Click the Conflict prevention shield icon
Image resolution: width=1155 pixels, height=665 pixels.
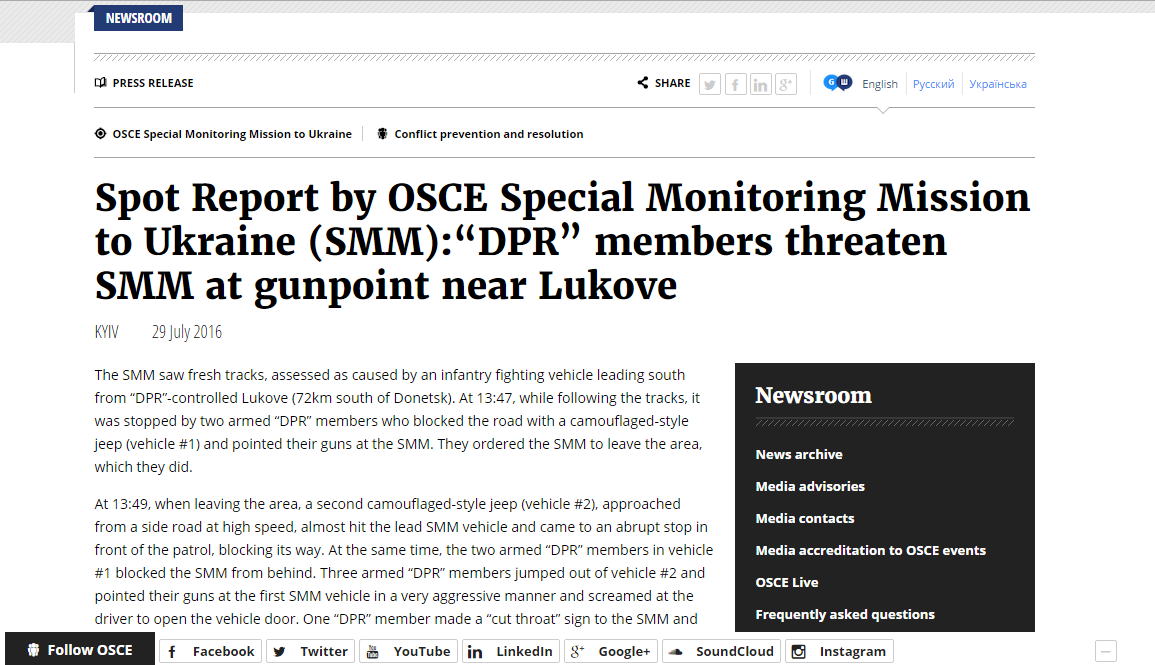click(x=382, y=133)
